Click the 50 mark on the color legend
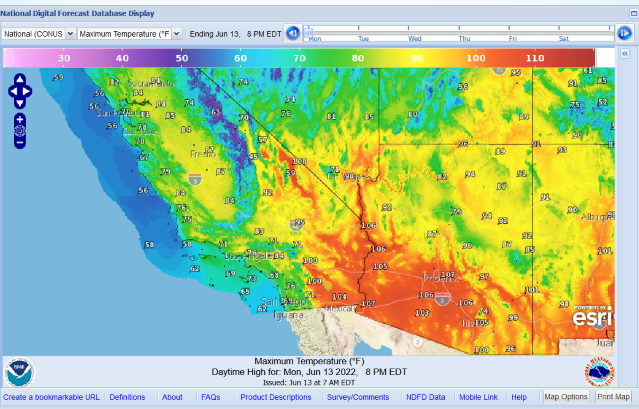Screen dimensions: 639x409 182,58
